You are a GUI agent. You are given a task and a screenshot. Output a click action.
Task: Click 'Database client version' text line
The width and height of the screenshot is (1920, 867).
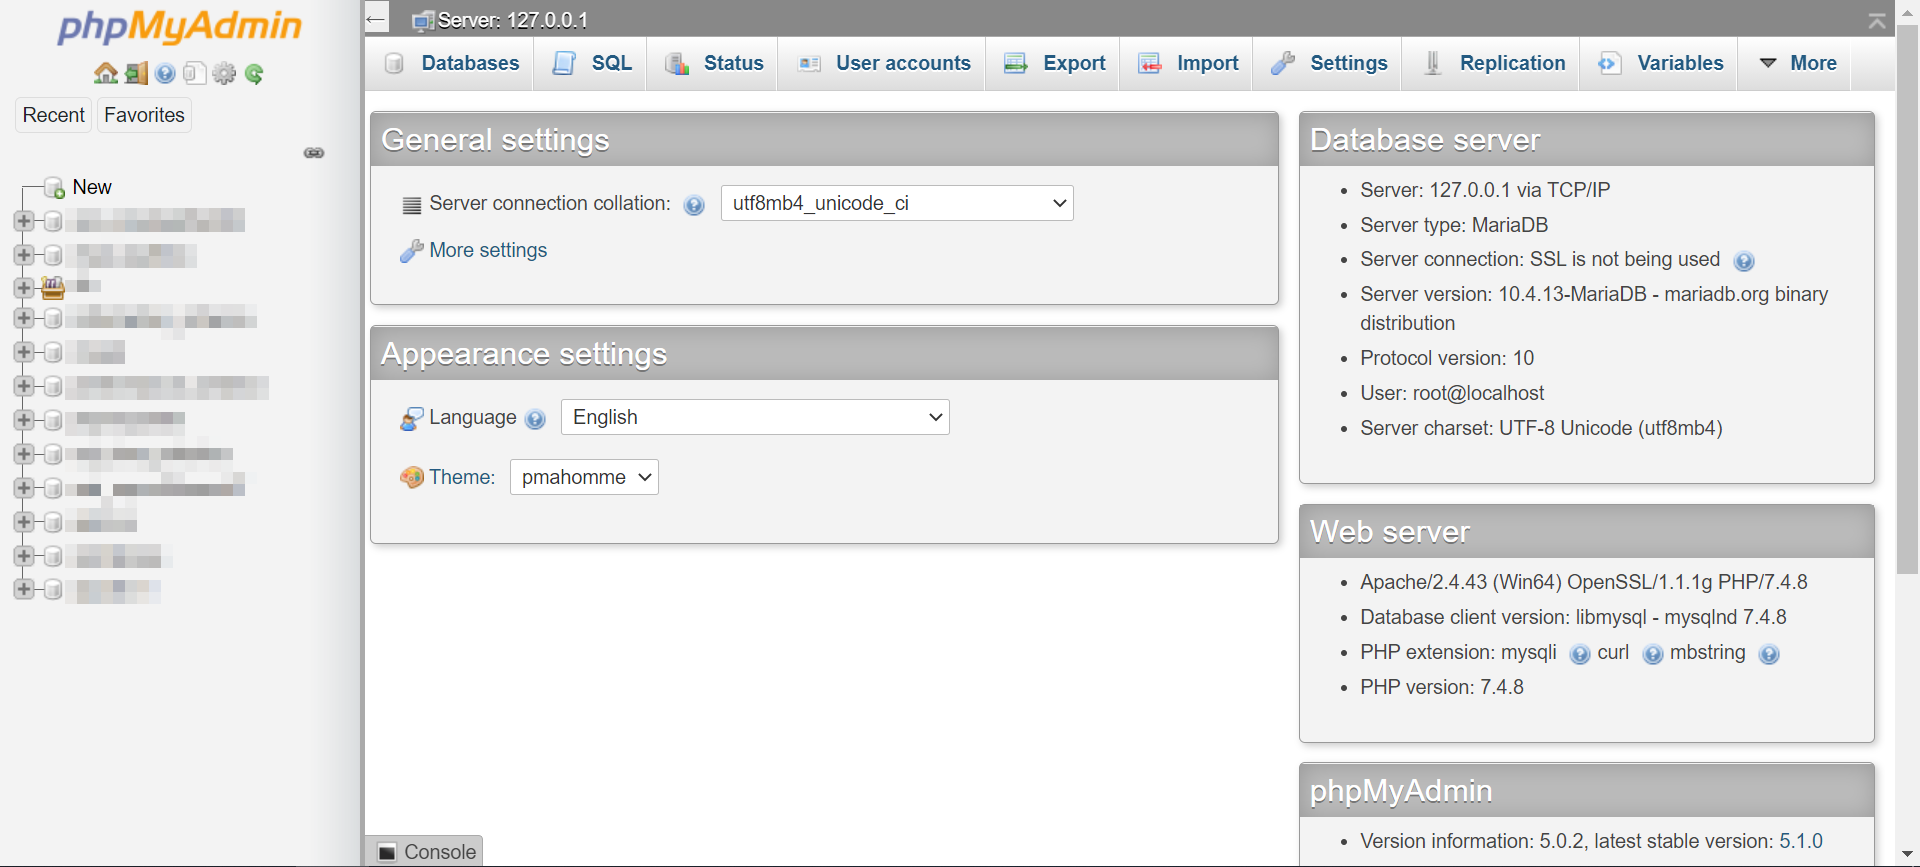(1573, 617)
